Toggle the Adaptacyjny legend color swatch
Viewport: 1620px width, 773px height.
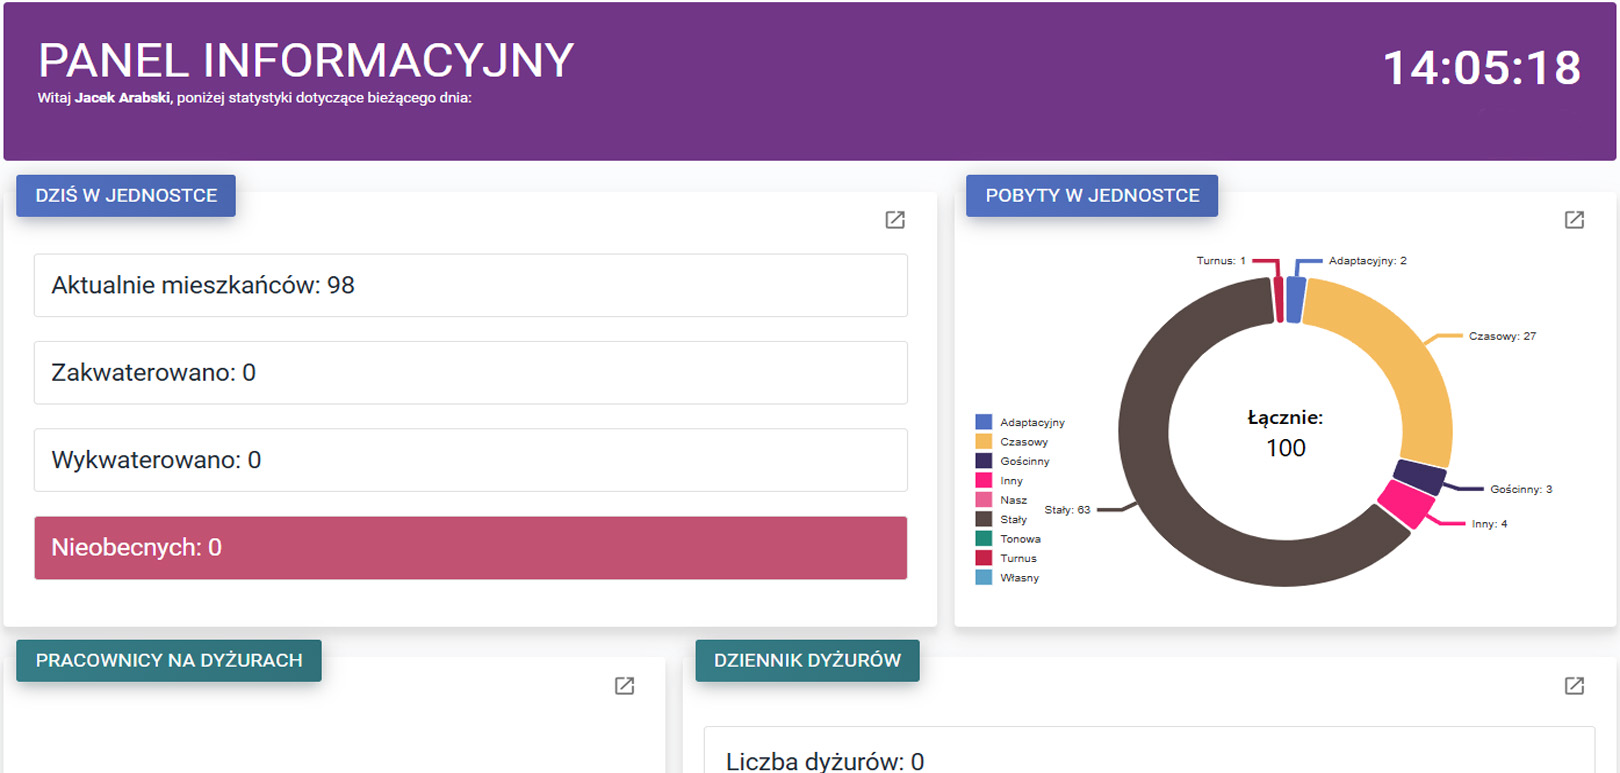(x=984, y=423)
